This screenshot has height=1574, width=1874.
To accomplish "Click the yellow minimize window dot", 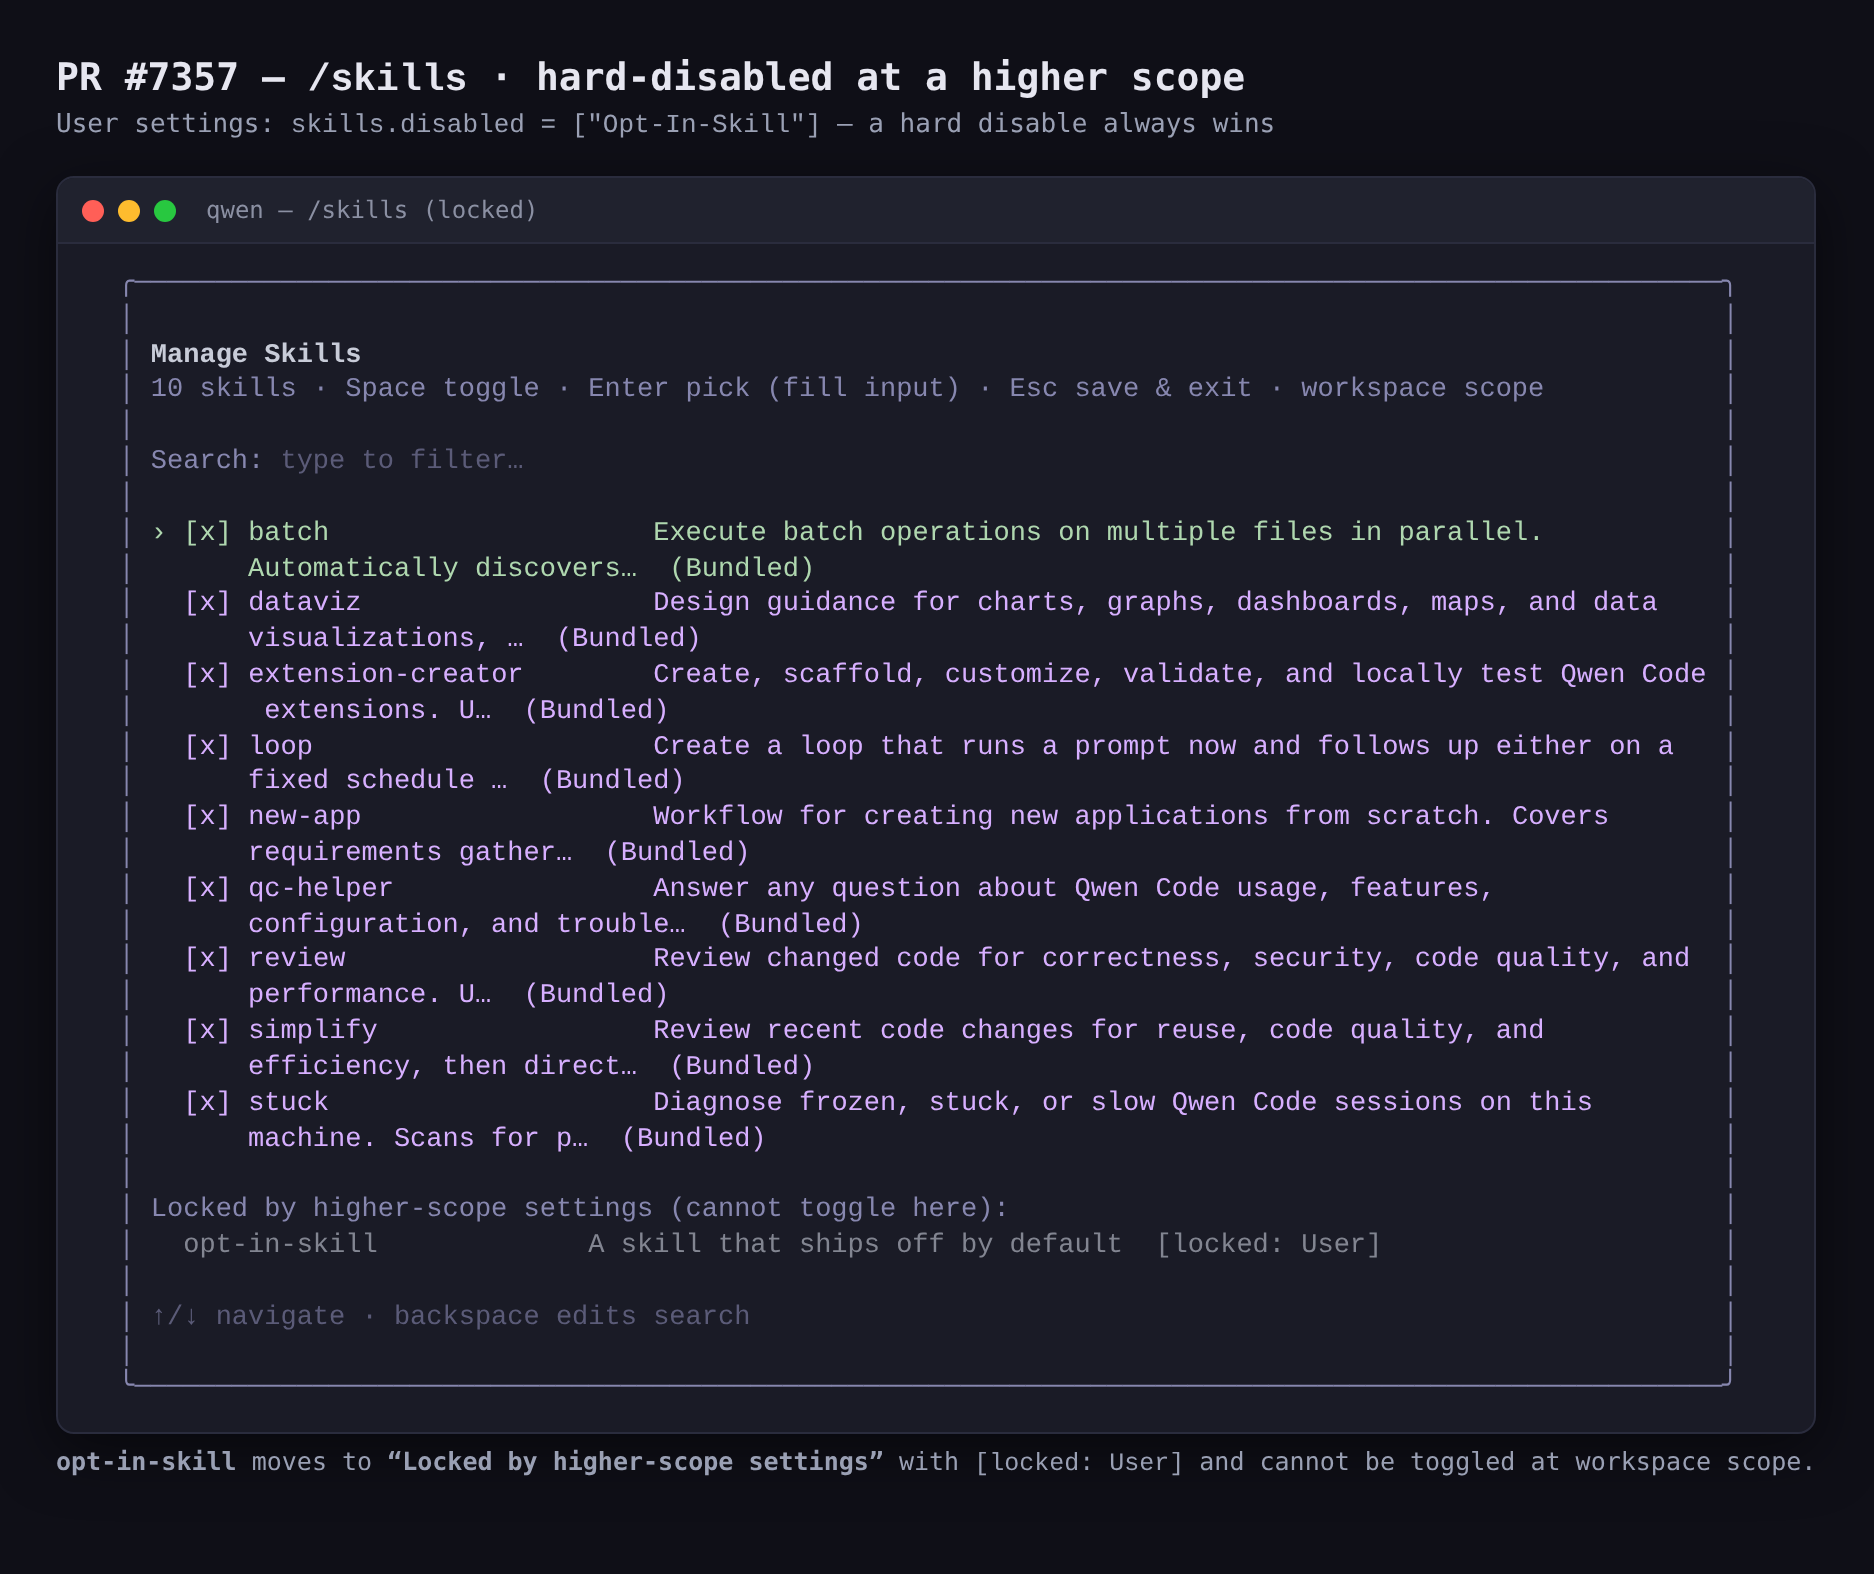I will pyautogui.click(x=129, y=211).
